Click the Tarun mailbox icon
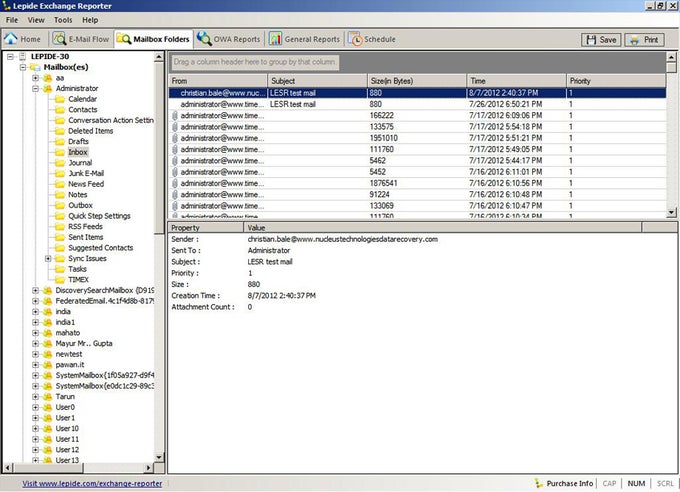The height and width of the screenshot is (492, 680). point(48,397)
